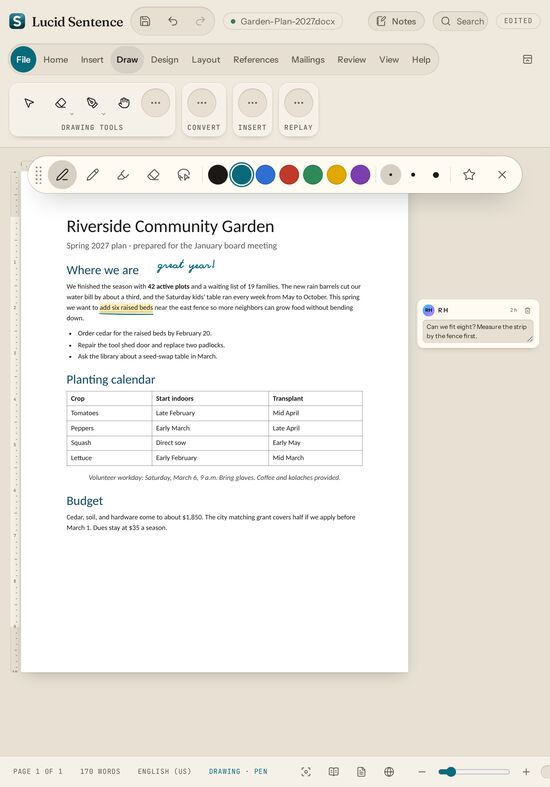
Task: Pick the yellow ink color
Action: coord(337,175)
